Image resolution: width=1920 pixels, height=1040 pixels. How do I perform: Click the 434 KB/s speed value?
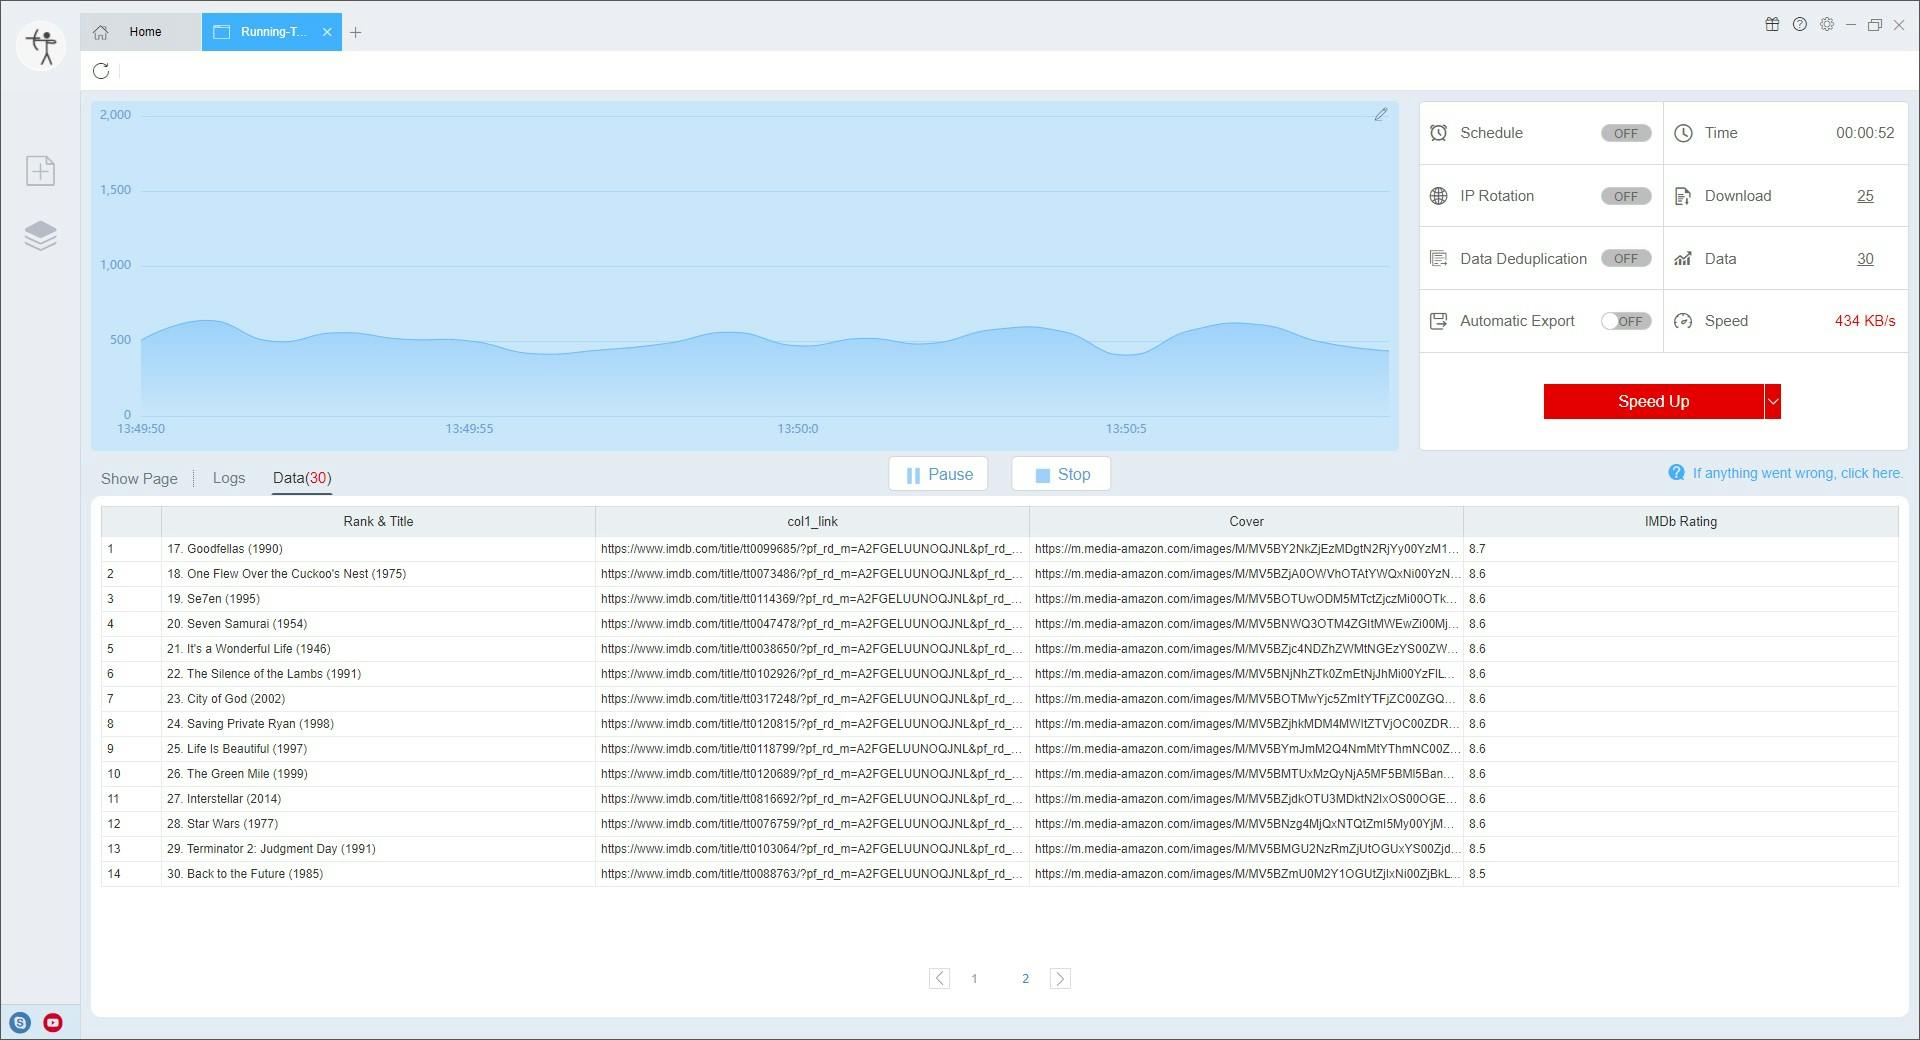click(x=1865, y=321)
